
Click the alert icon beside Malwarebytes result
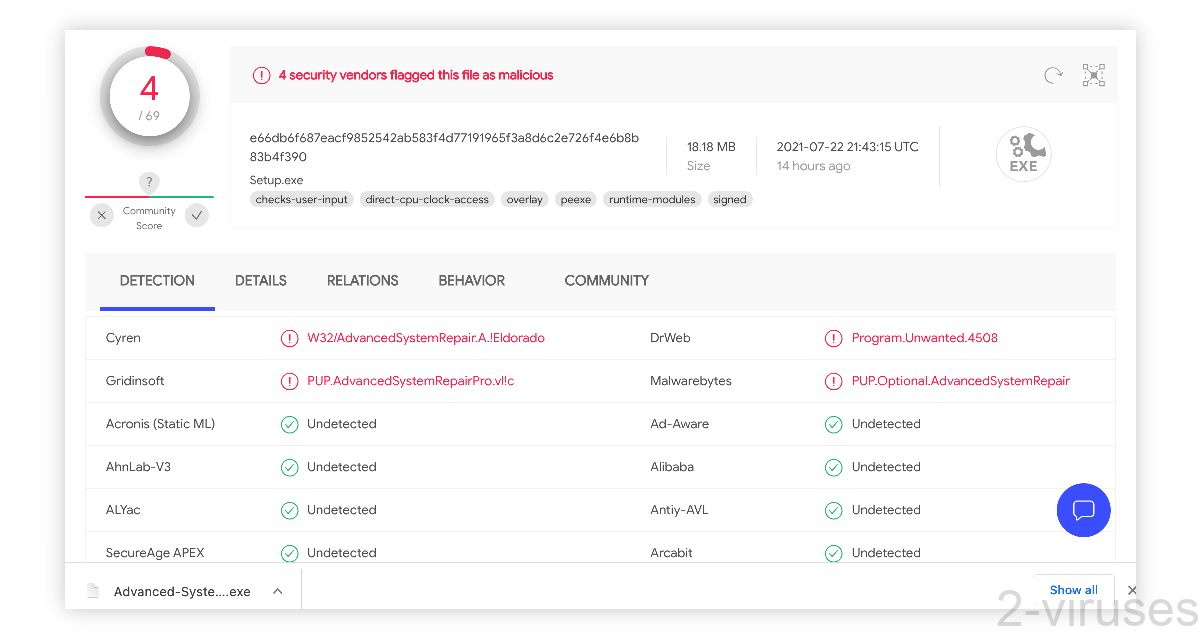pos(833,381)
